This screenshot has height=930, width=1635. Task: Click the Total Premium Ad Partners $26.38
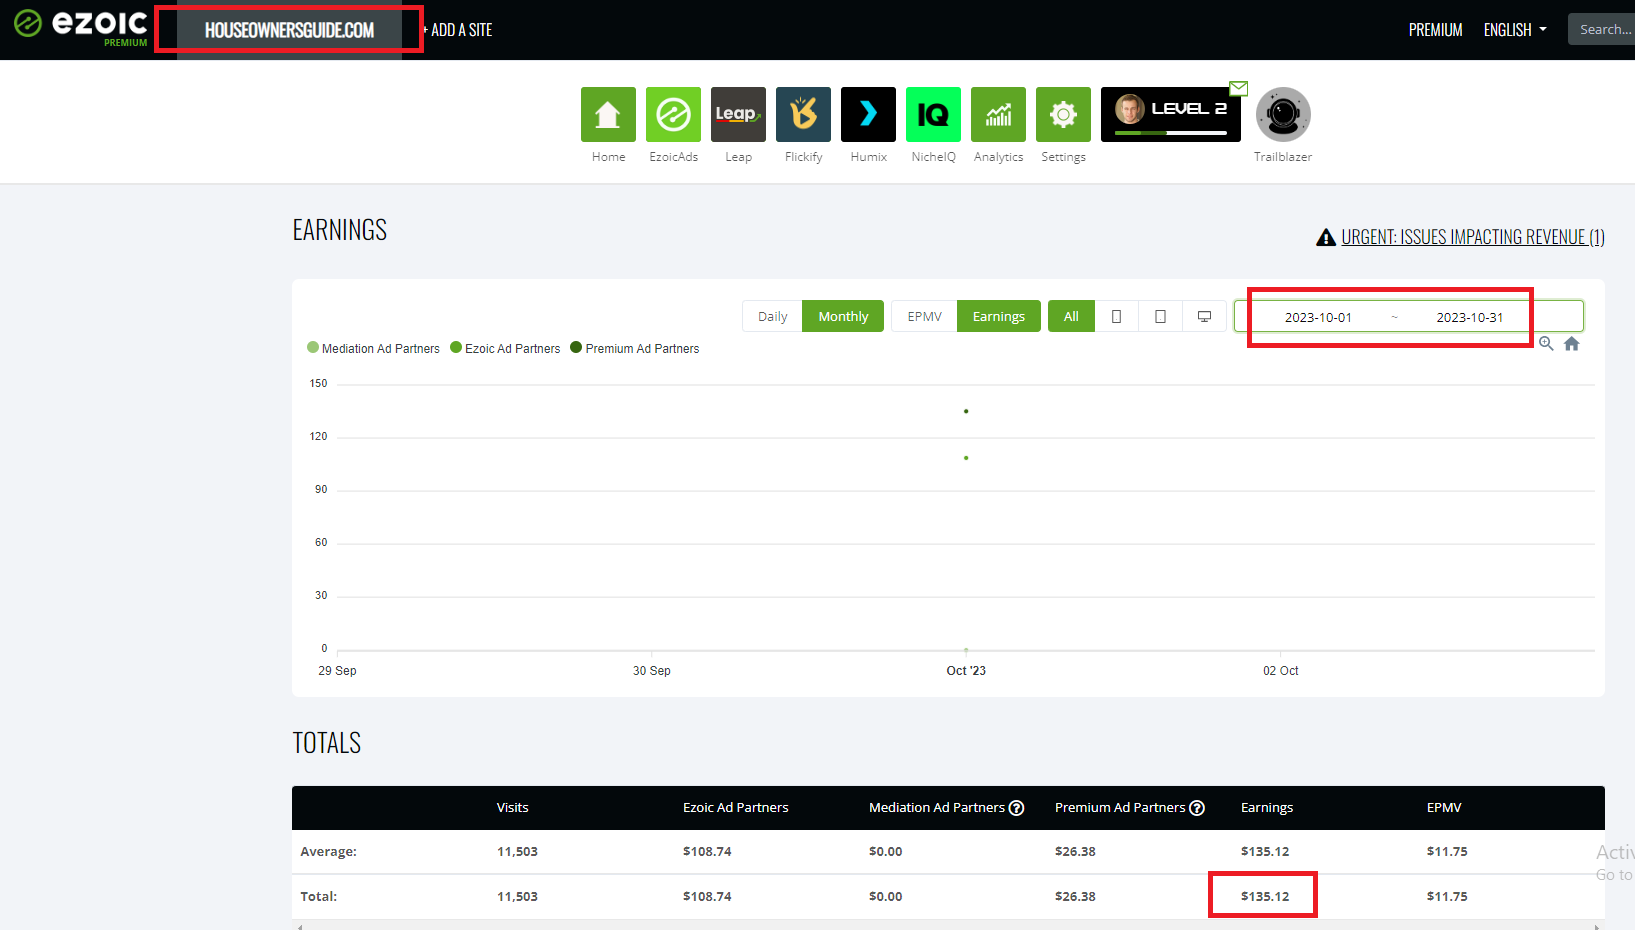tap(1075, 896)
